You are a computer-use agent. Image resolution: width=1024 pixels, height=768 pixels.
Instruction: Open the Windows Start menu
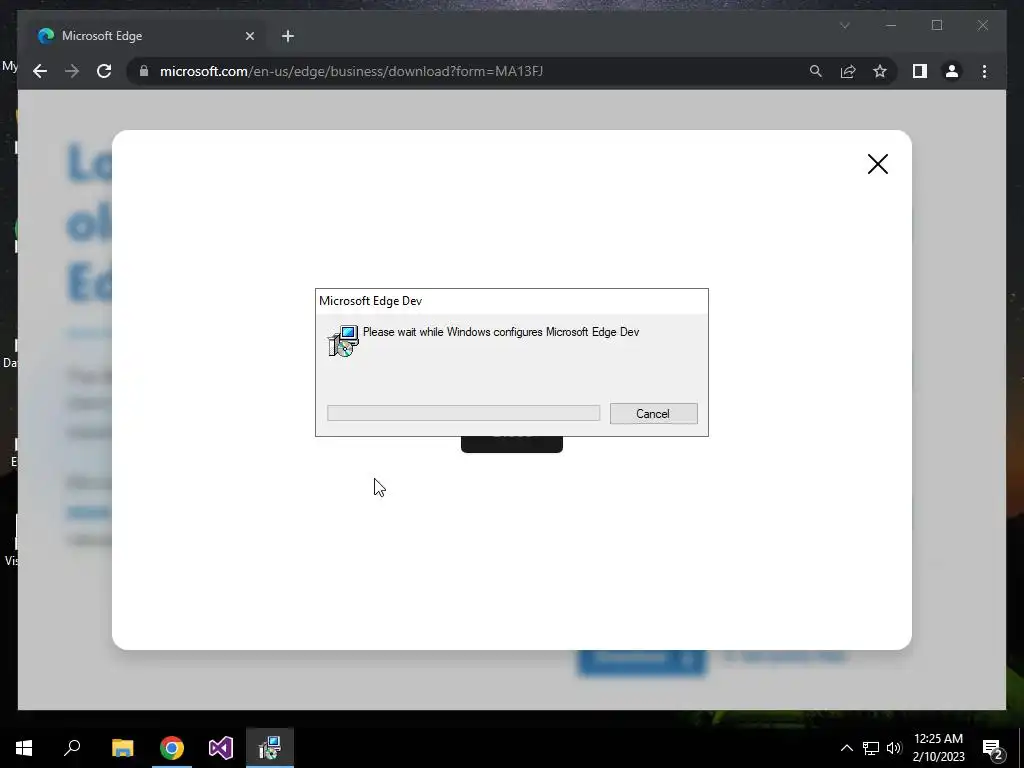[24, 748]
